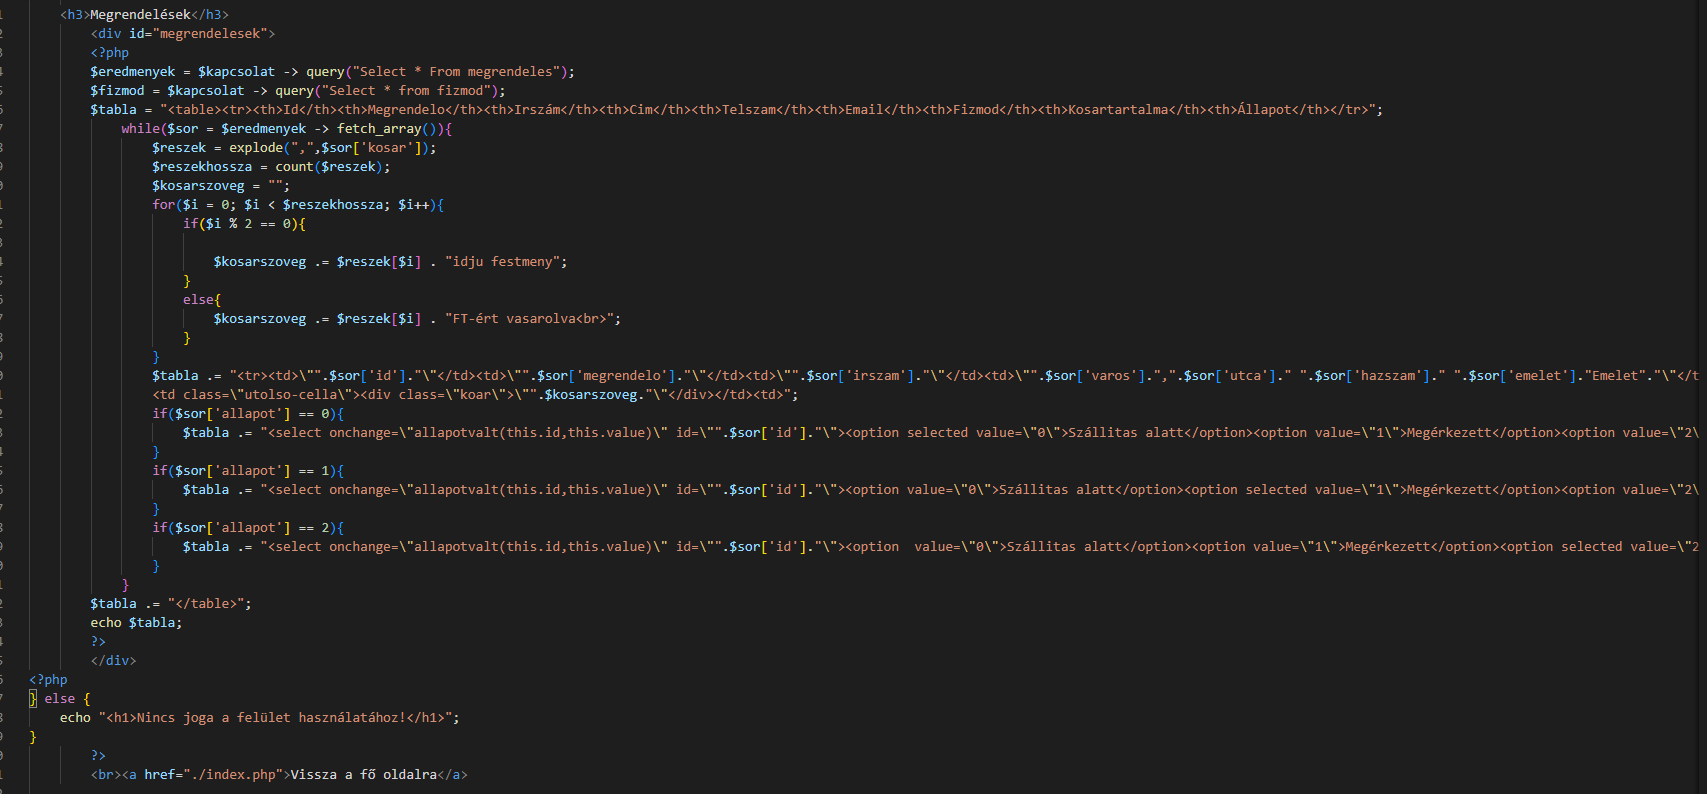Click the condition "if($sor['allapot'] == 0){"

tap(248, 414)
